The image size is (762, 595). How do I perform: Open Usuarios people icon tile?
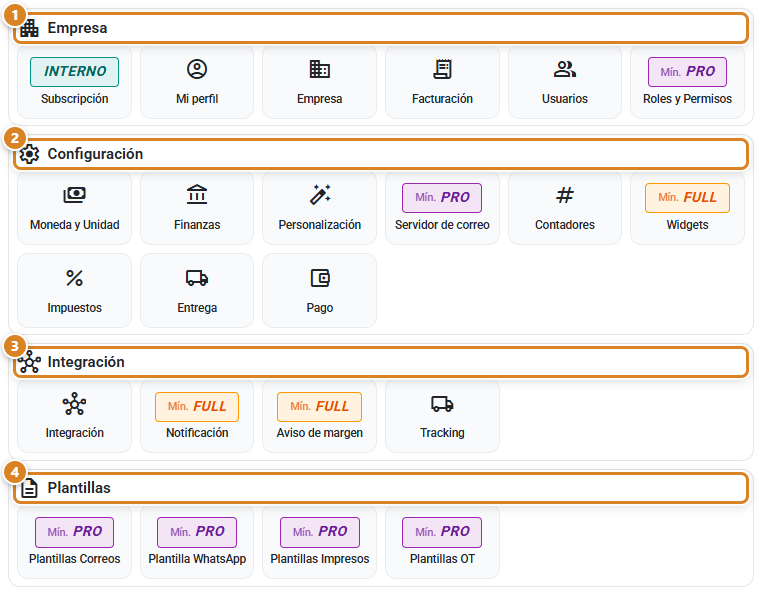565,82
